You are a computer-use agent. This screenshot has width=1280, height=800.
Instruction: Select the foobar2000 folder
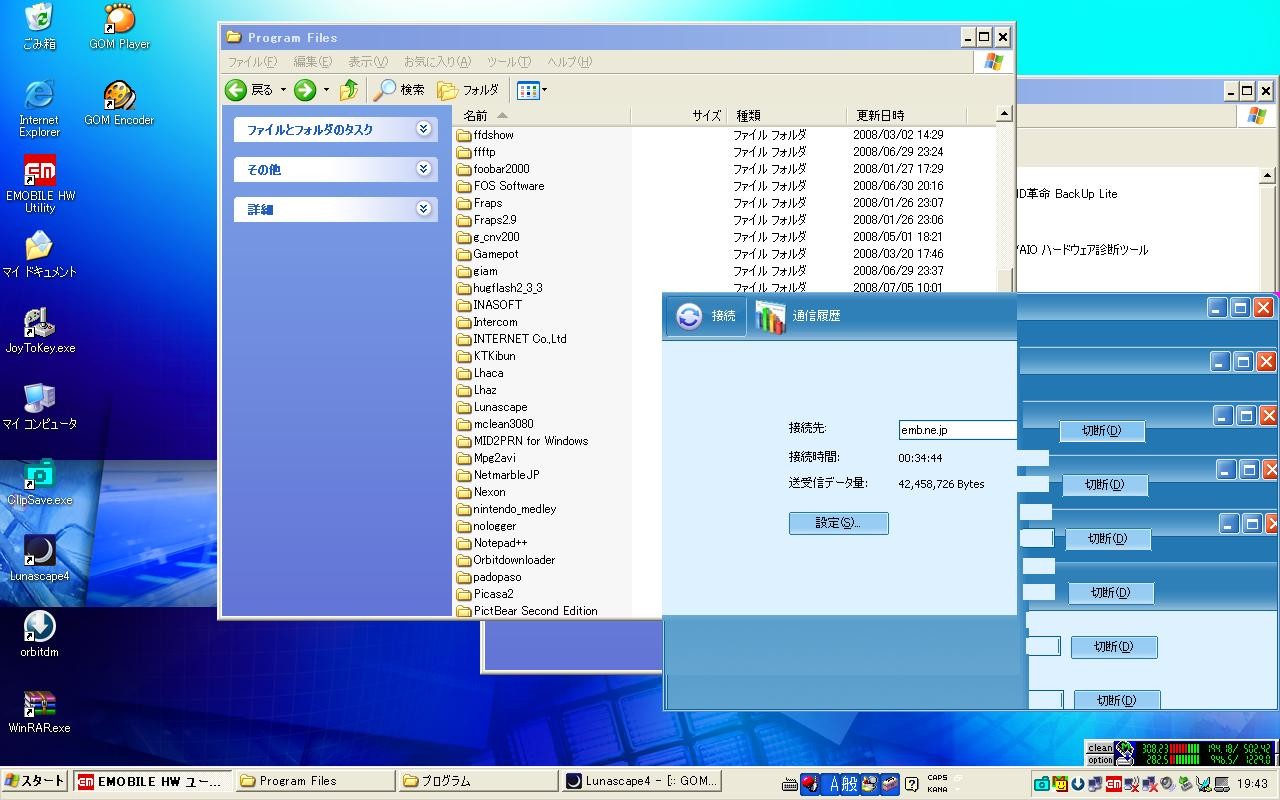493,169
